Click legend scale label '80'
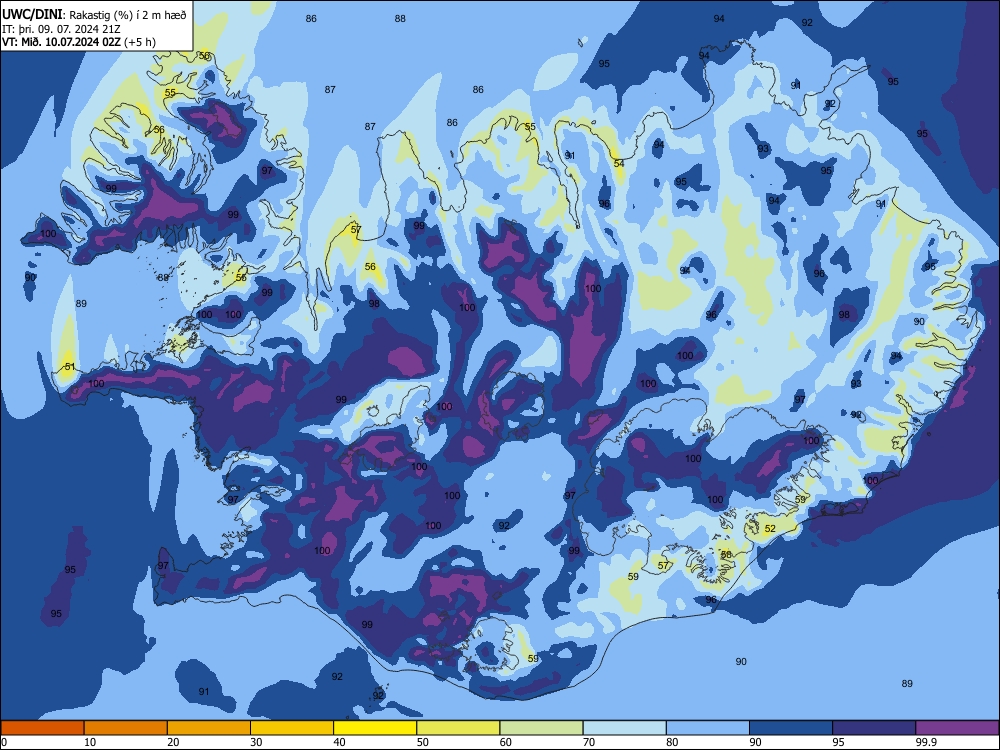 pos(673,742)
